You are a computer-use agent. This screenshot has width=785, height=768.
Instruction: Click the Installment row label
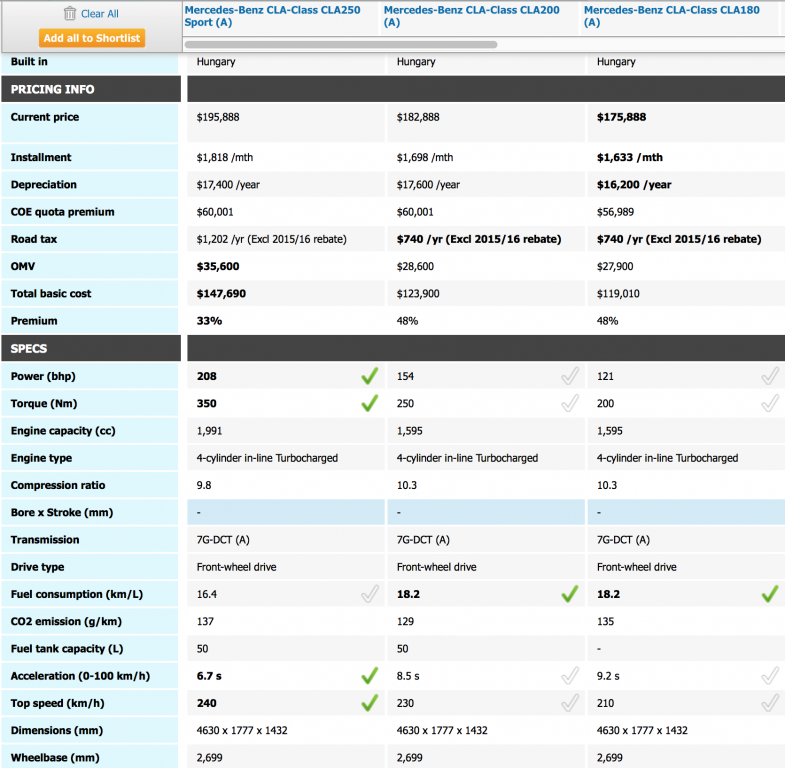point(41,157)
